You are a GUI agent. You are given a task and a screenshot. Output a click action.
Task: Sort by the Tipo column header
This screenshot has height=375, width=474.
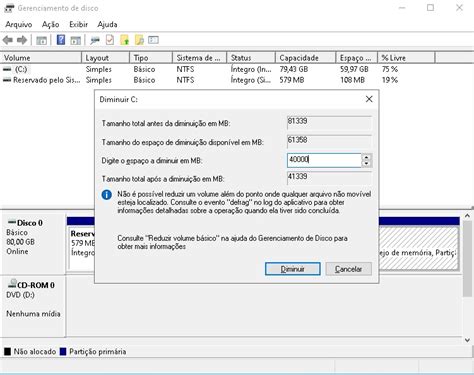click(151, 58)
